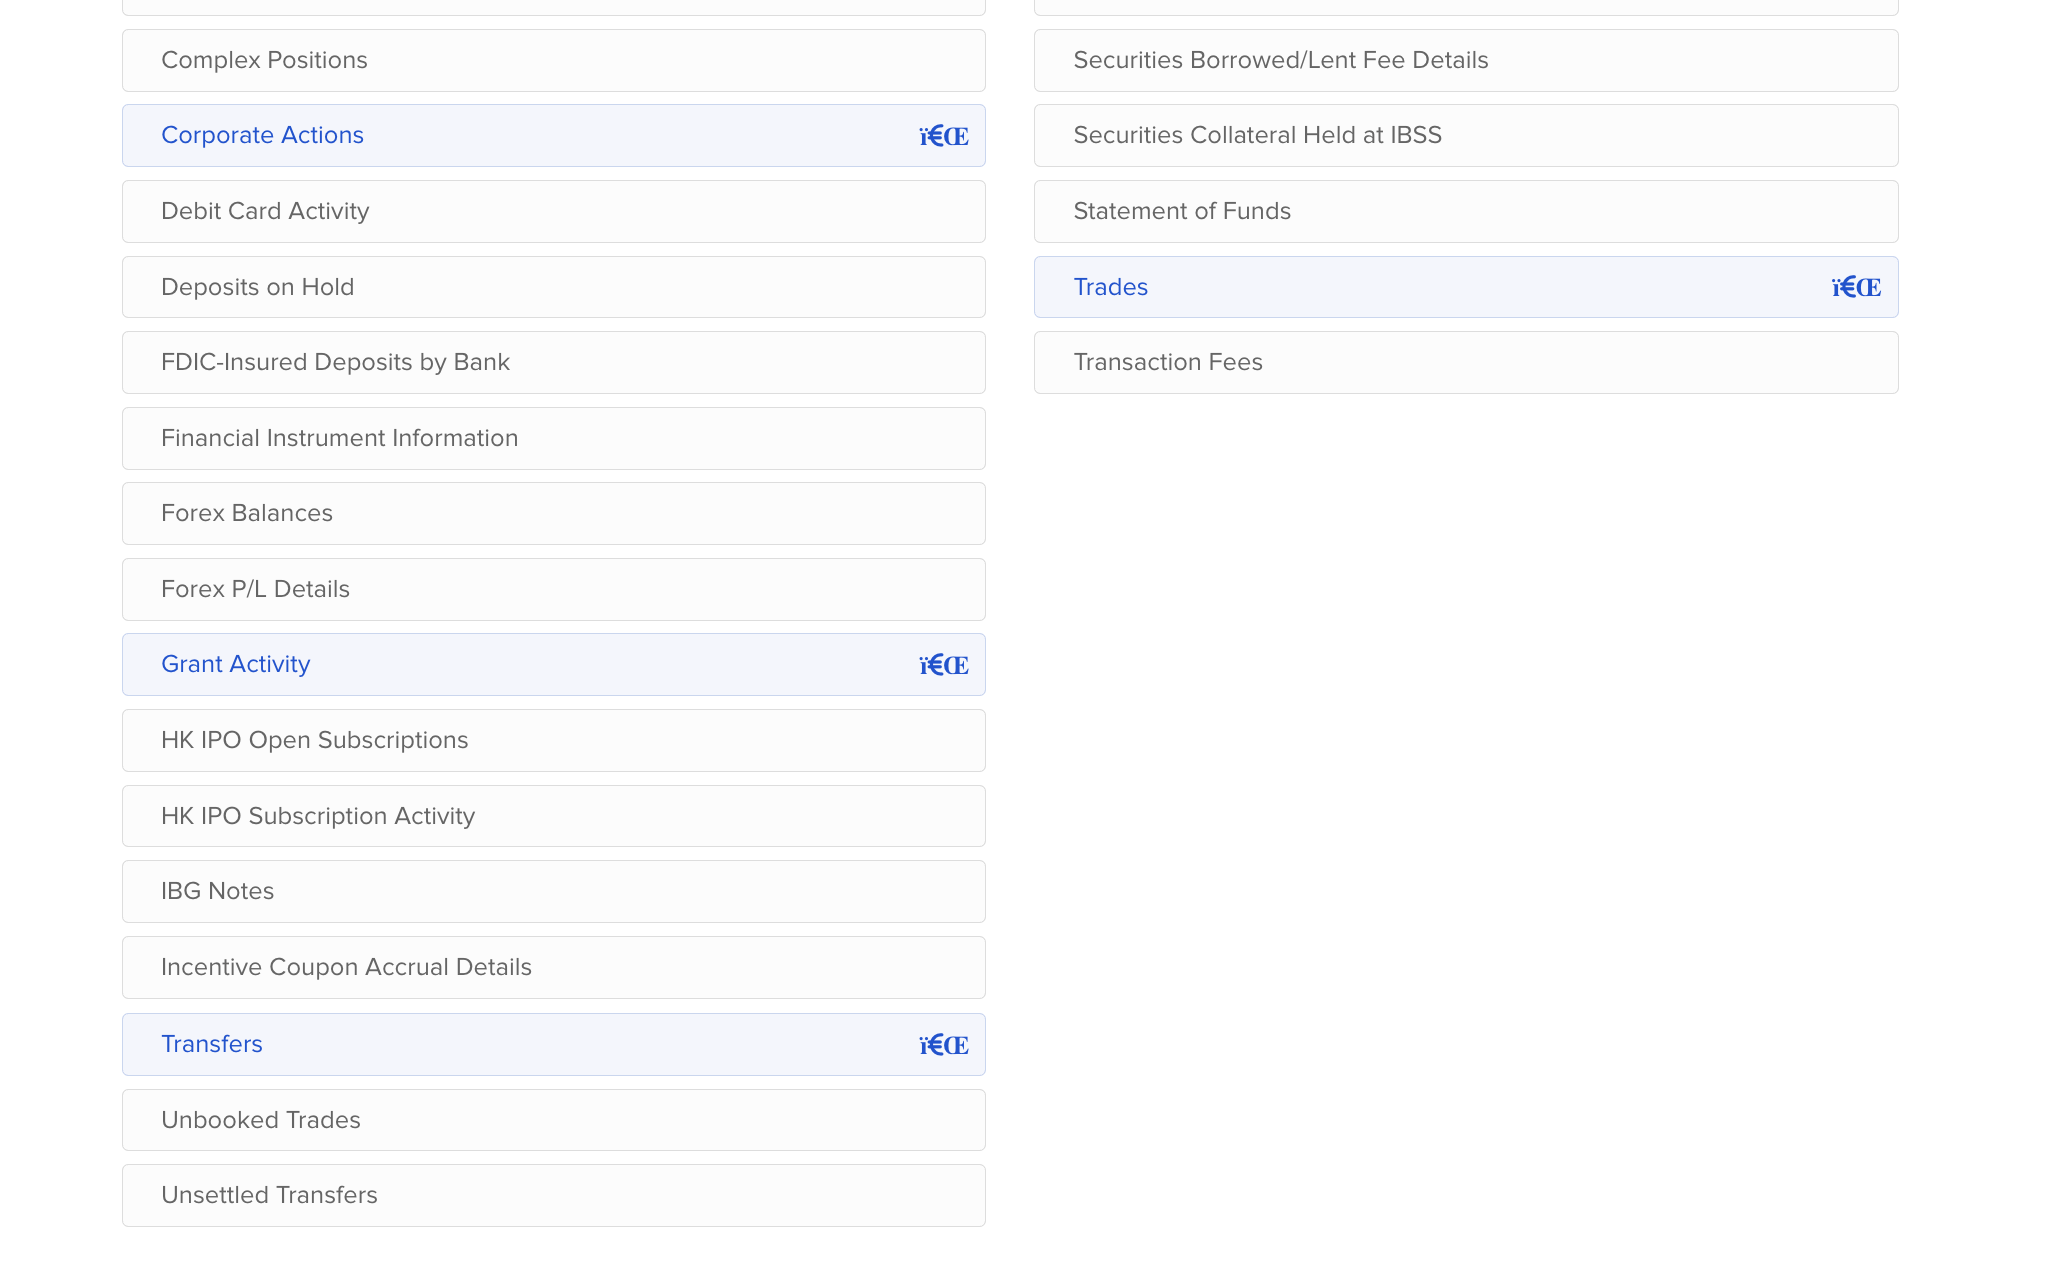The height and width of the screenshot is (1272, 2048).
Task: Click the Trades selected checkmark icon
Action: [1855, 288]
